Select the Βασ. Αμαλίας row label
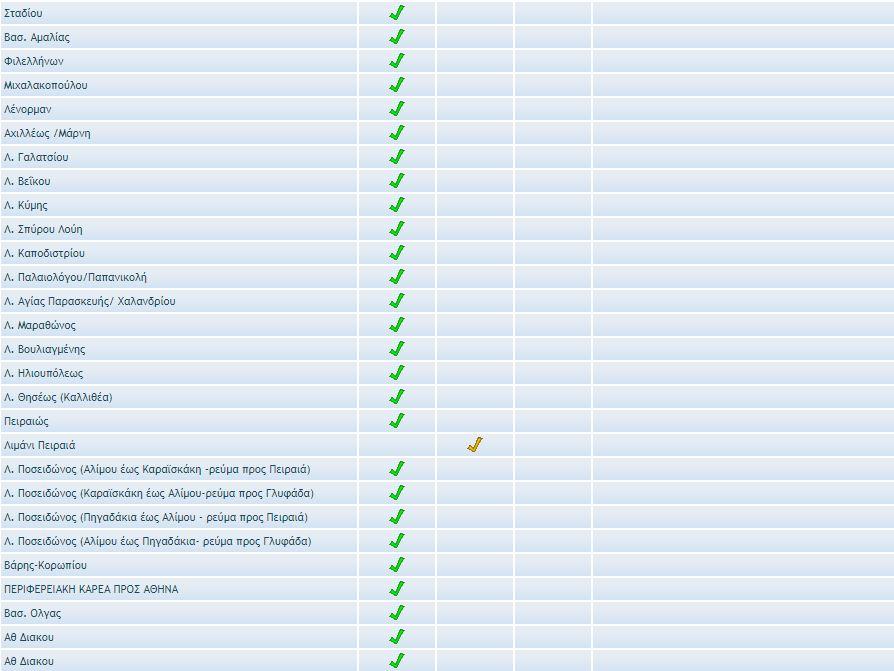 click(x=37, y=37)
